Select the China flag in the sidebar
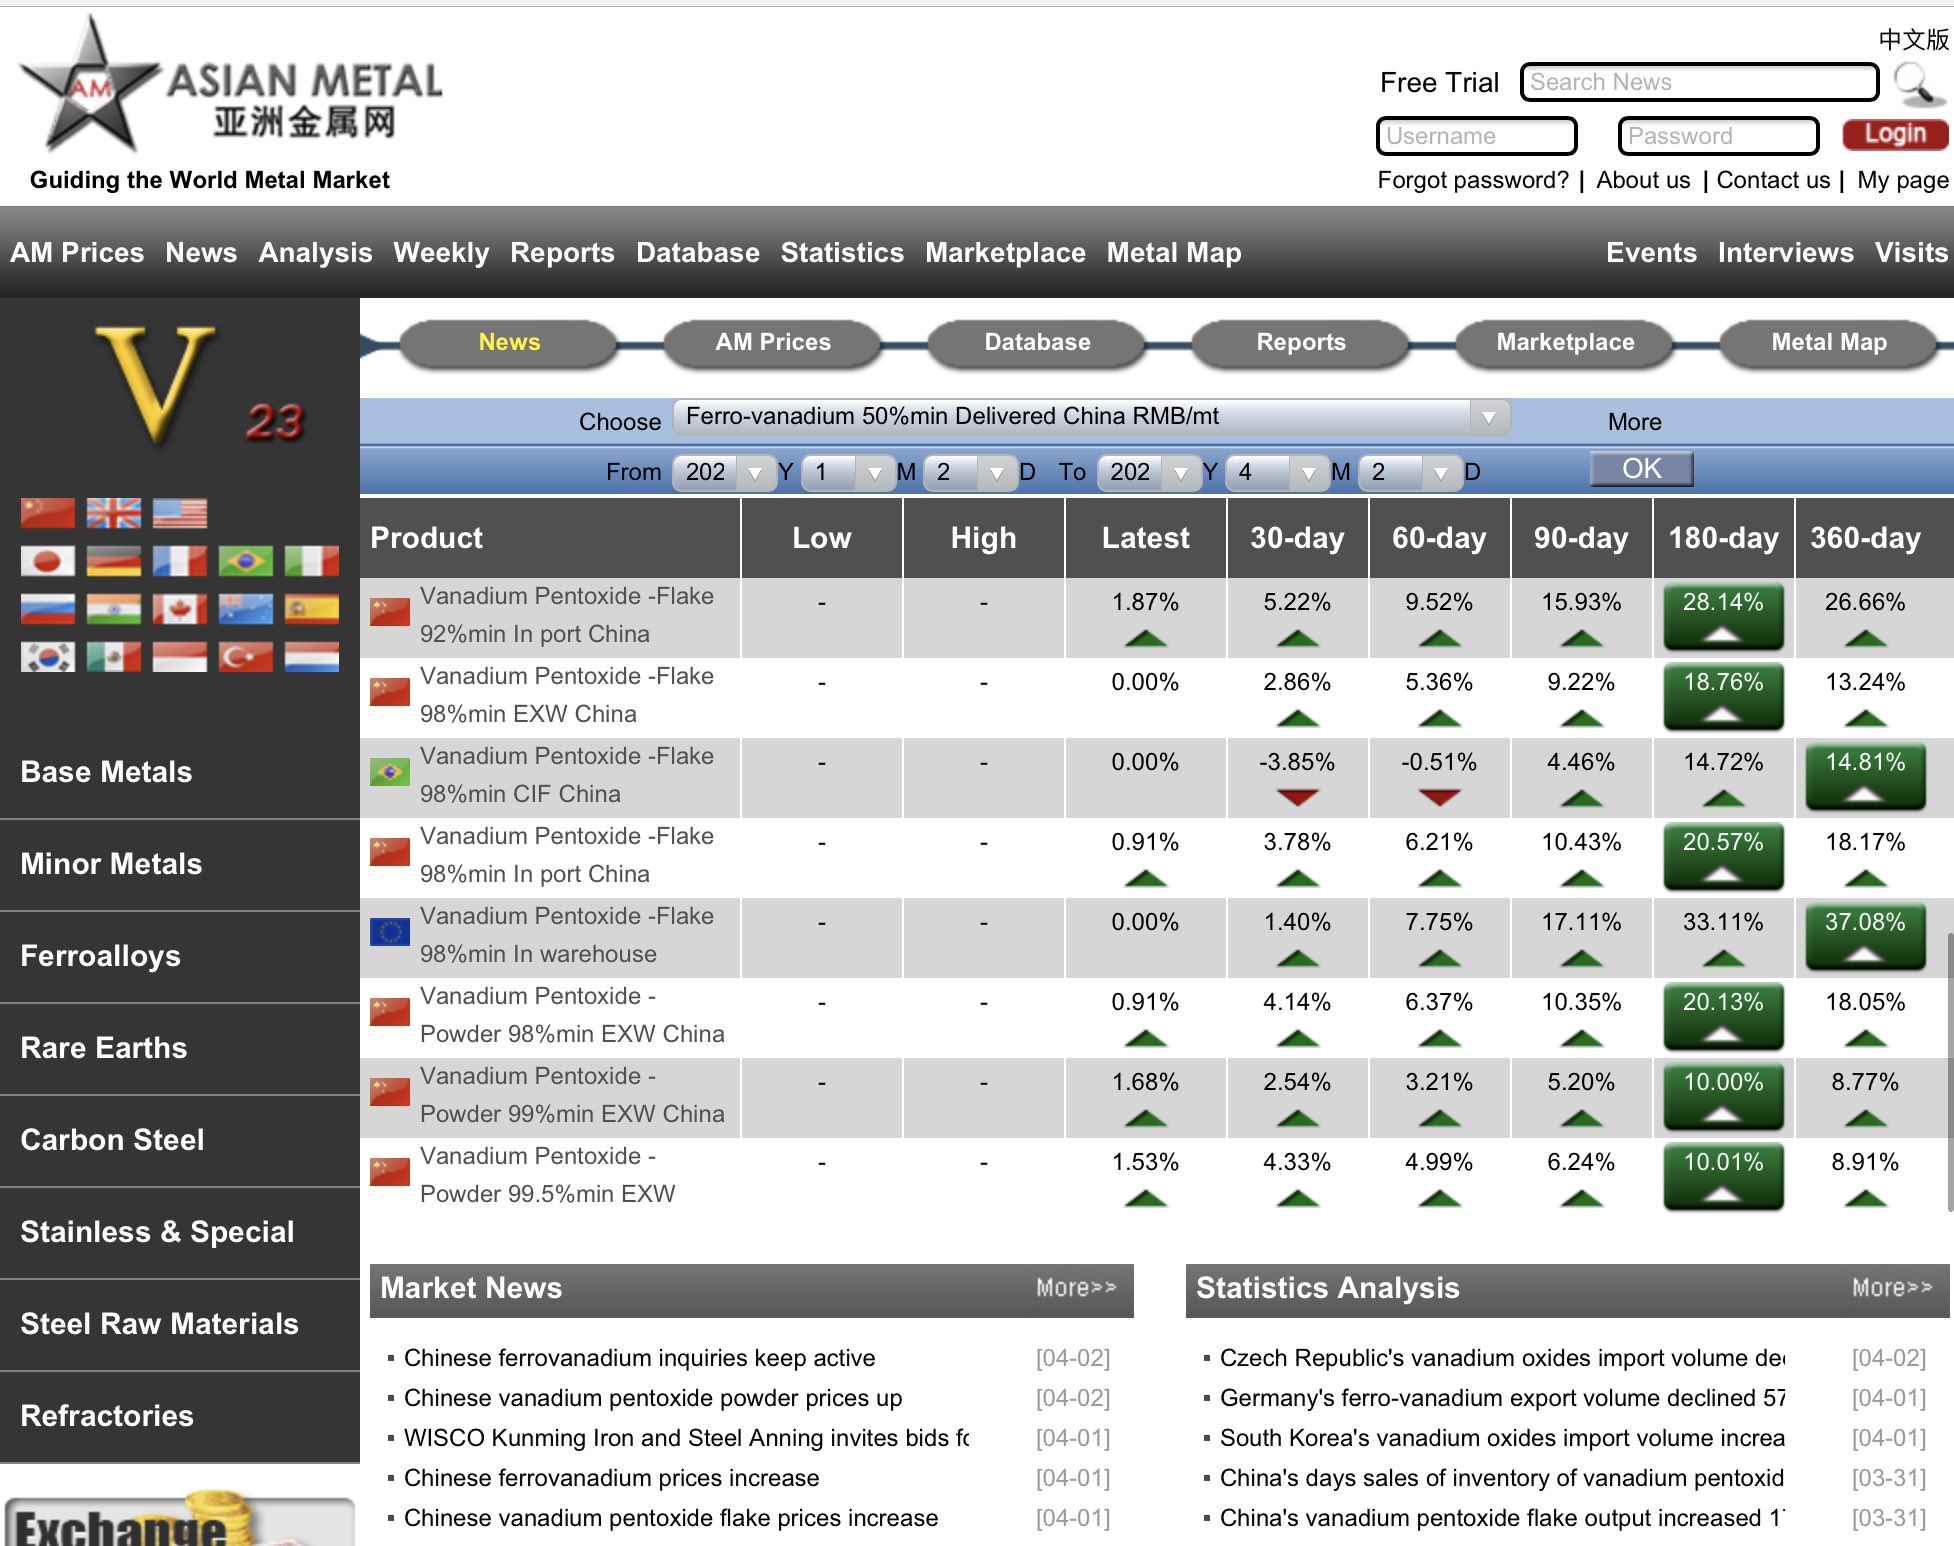Screen dimensions: 1954x1546 click(48, 513)
